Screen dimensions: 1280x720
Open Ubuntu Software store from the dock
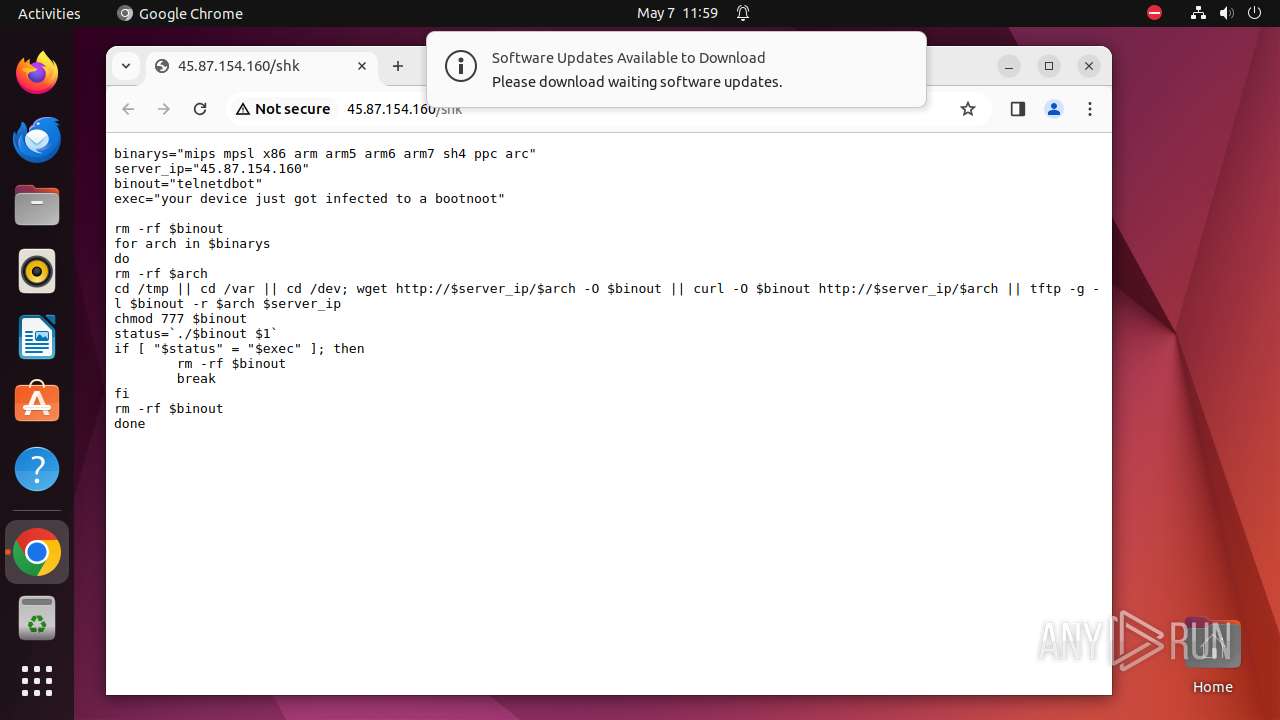pyautogui.click(x=37, y=402)
